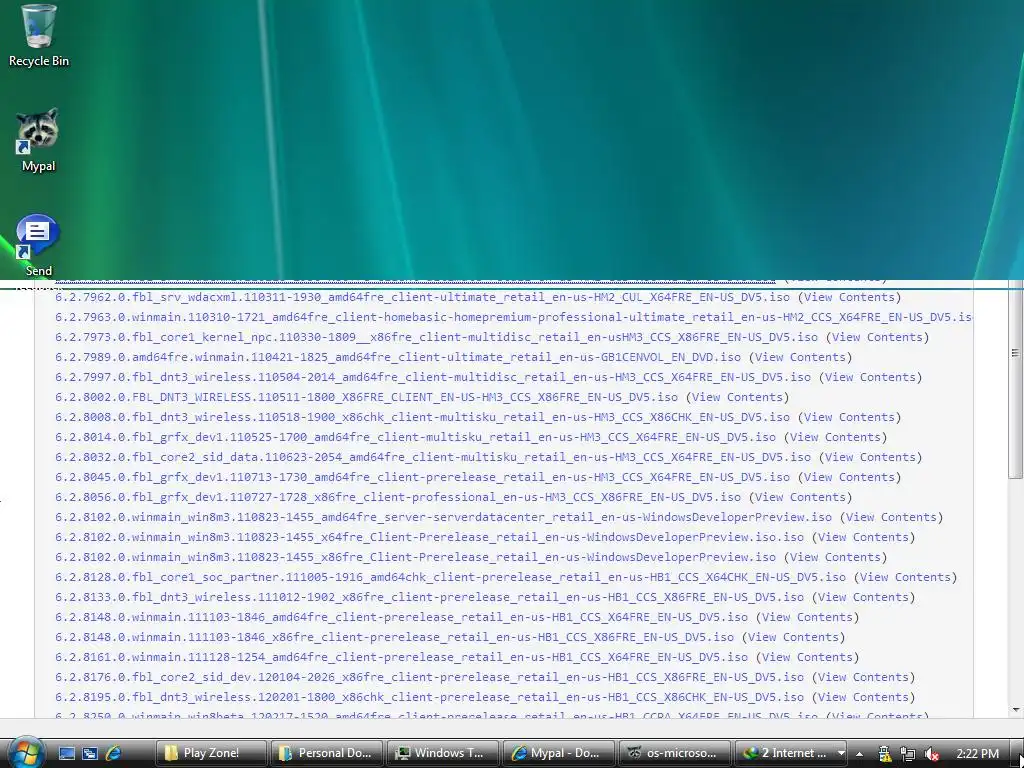Open the muted volume tray icon
This screenshot has height=768, width=1024.
click(931, 754)
